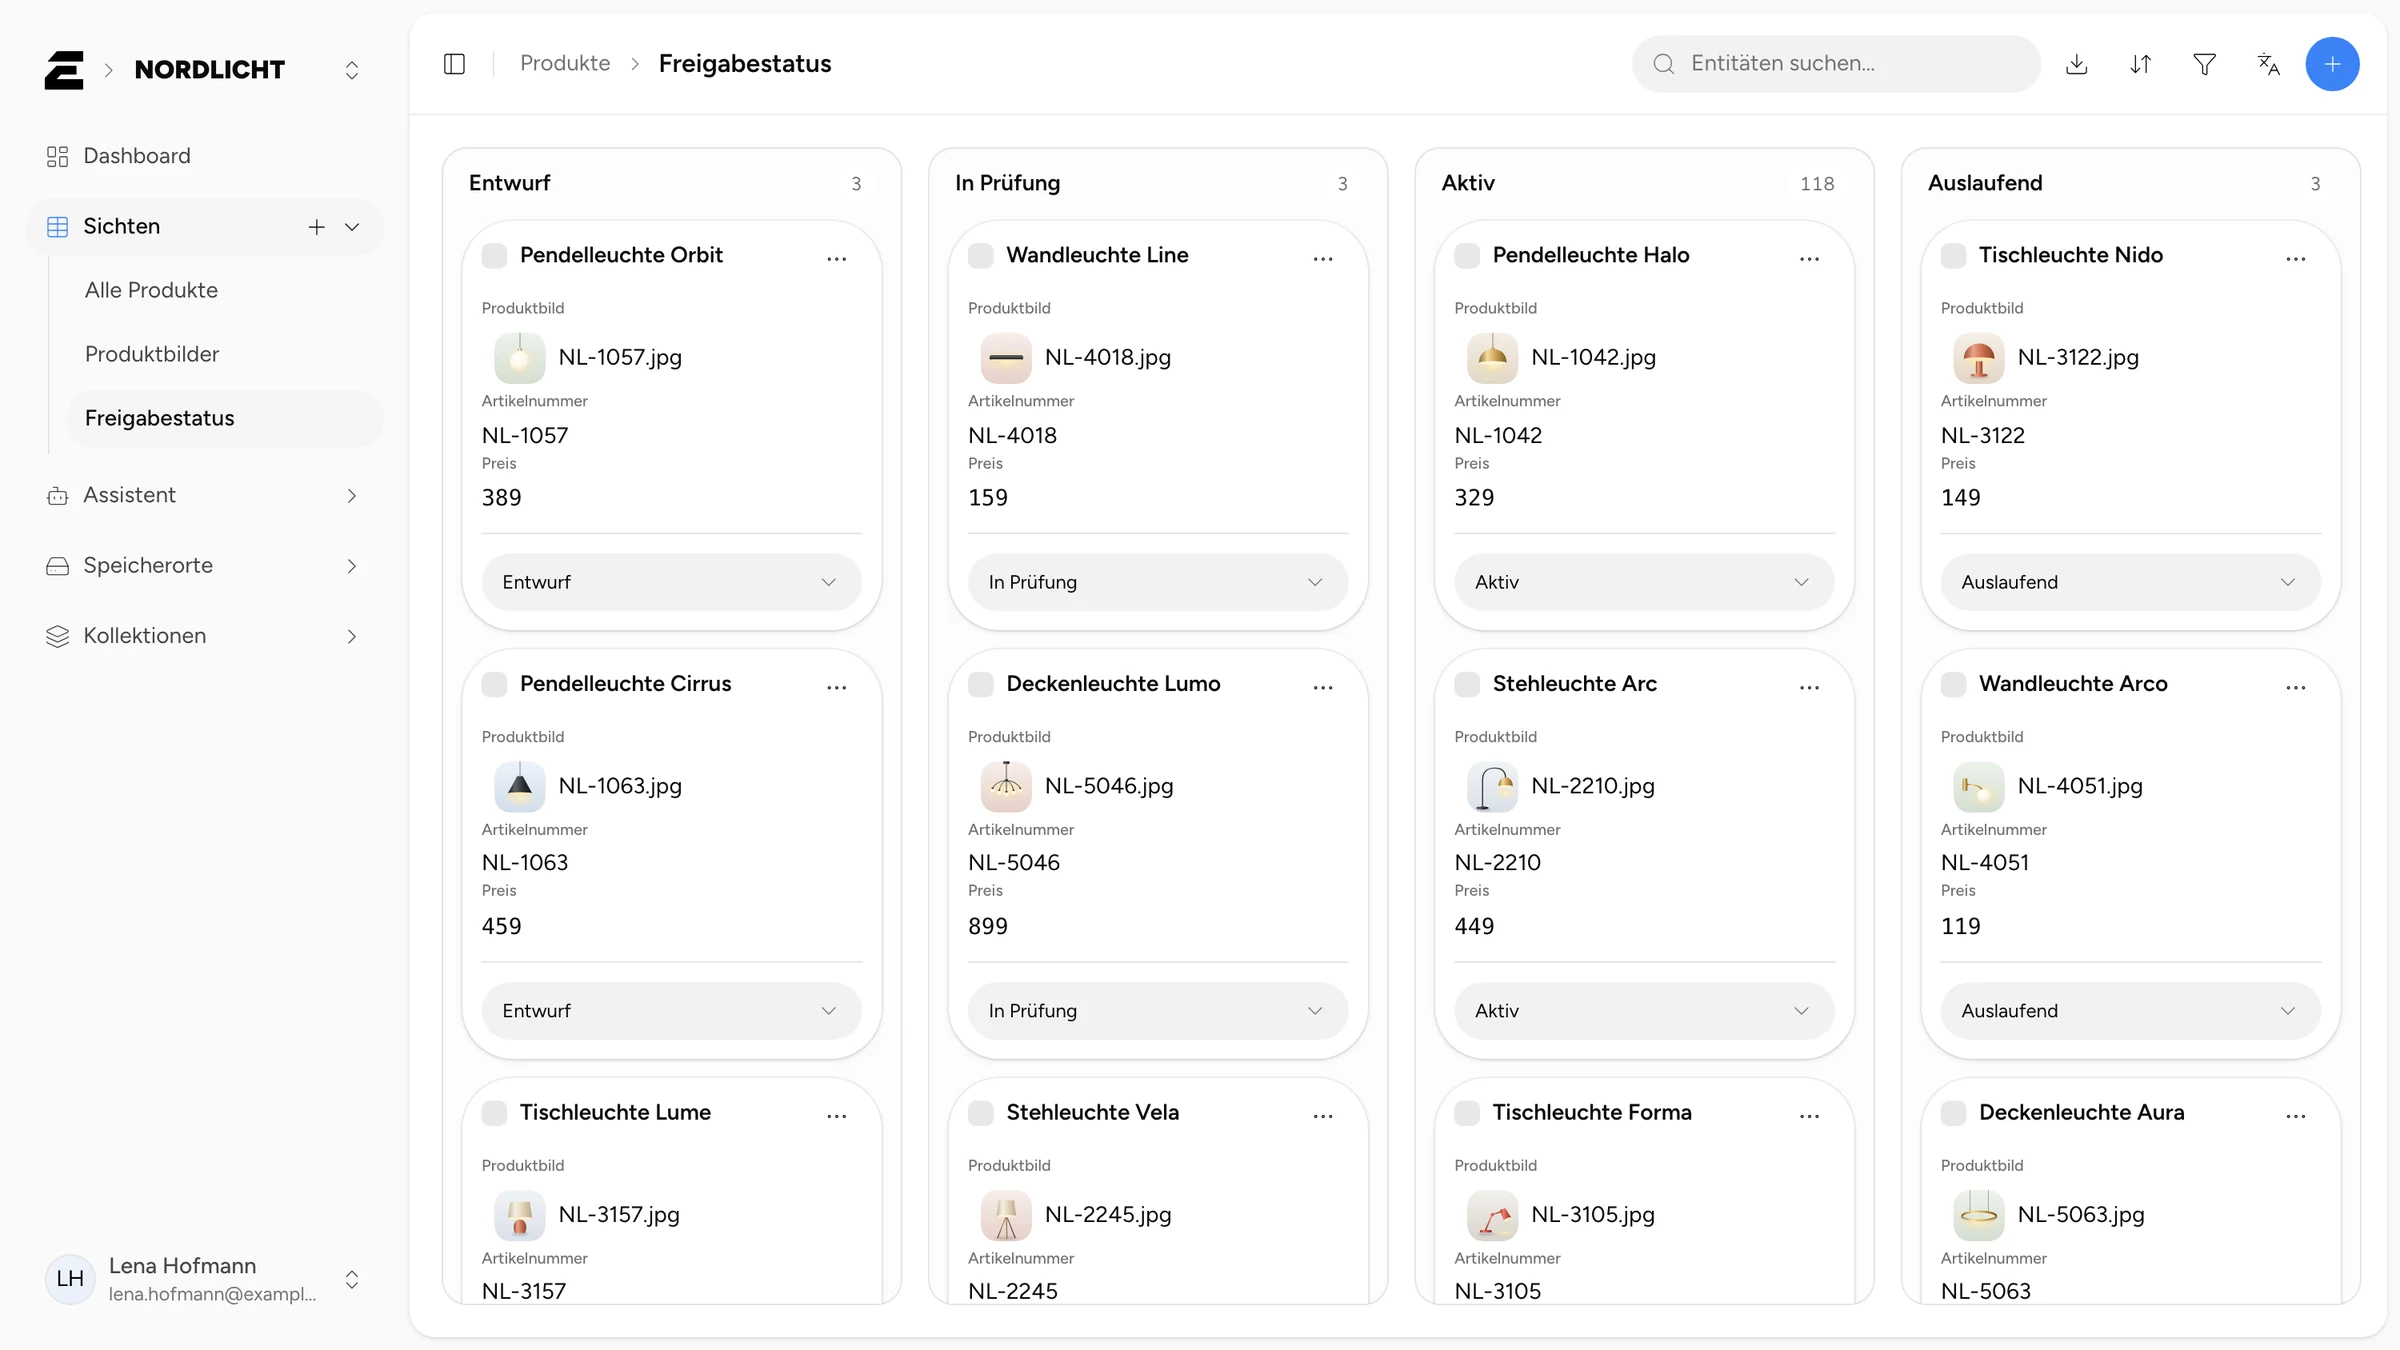Open the filter funnel icon

2205,64
